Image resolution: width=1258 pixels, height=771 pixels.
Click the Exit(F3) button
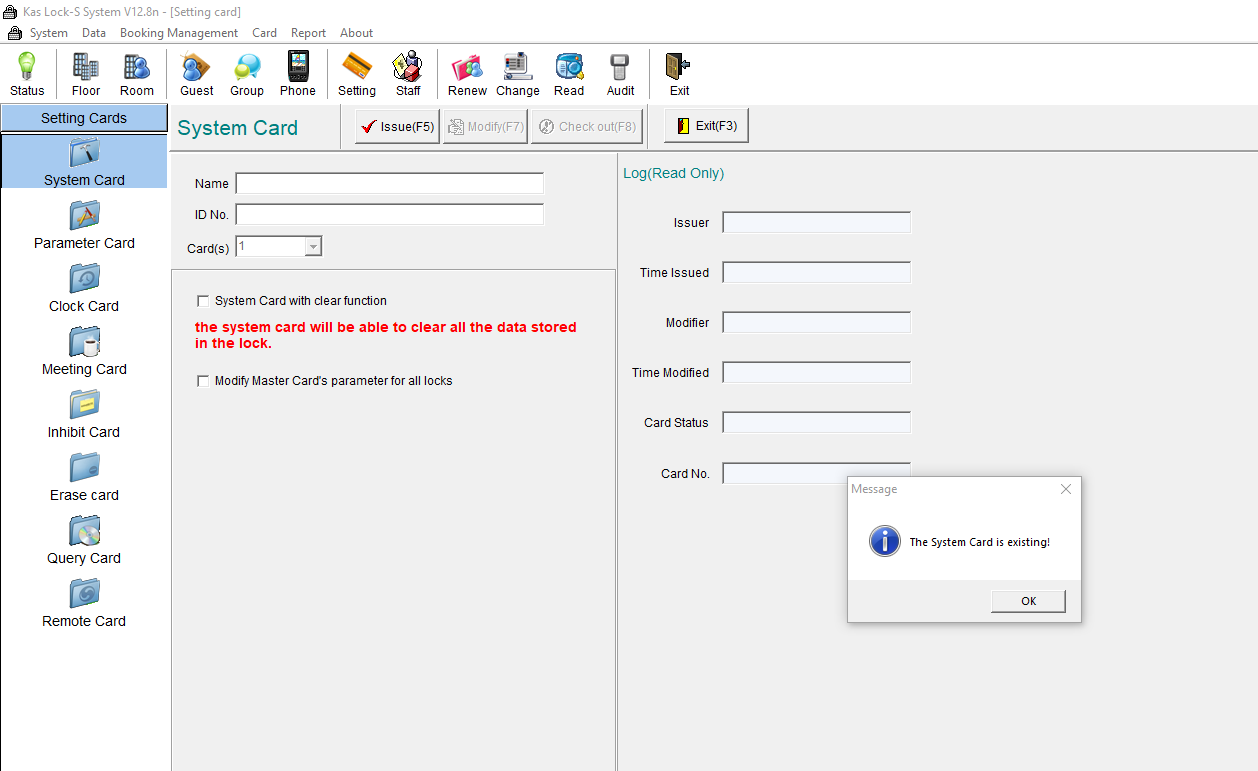point(706,126)
